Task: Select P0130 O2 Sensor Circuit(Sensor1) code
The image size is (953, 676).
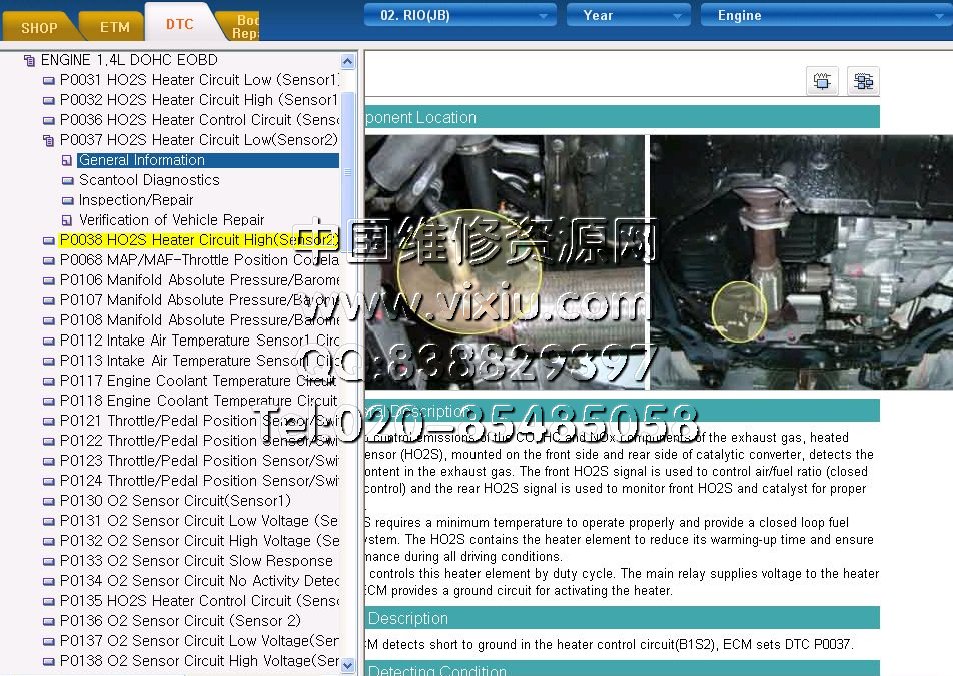Action: [175, 500]
